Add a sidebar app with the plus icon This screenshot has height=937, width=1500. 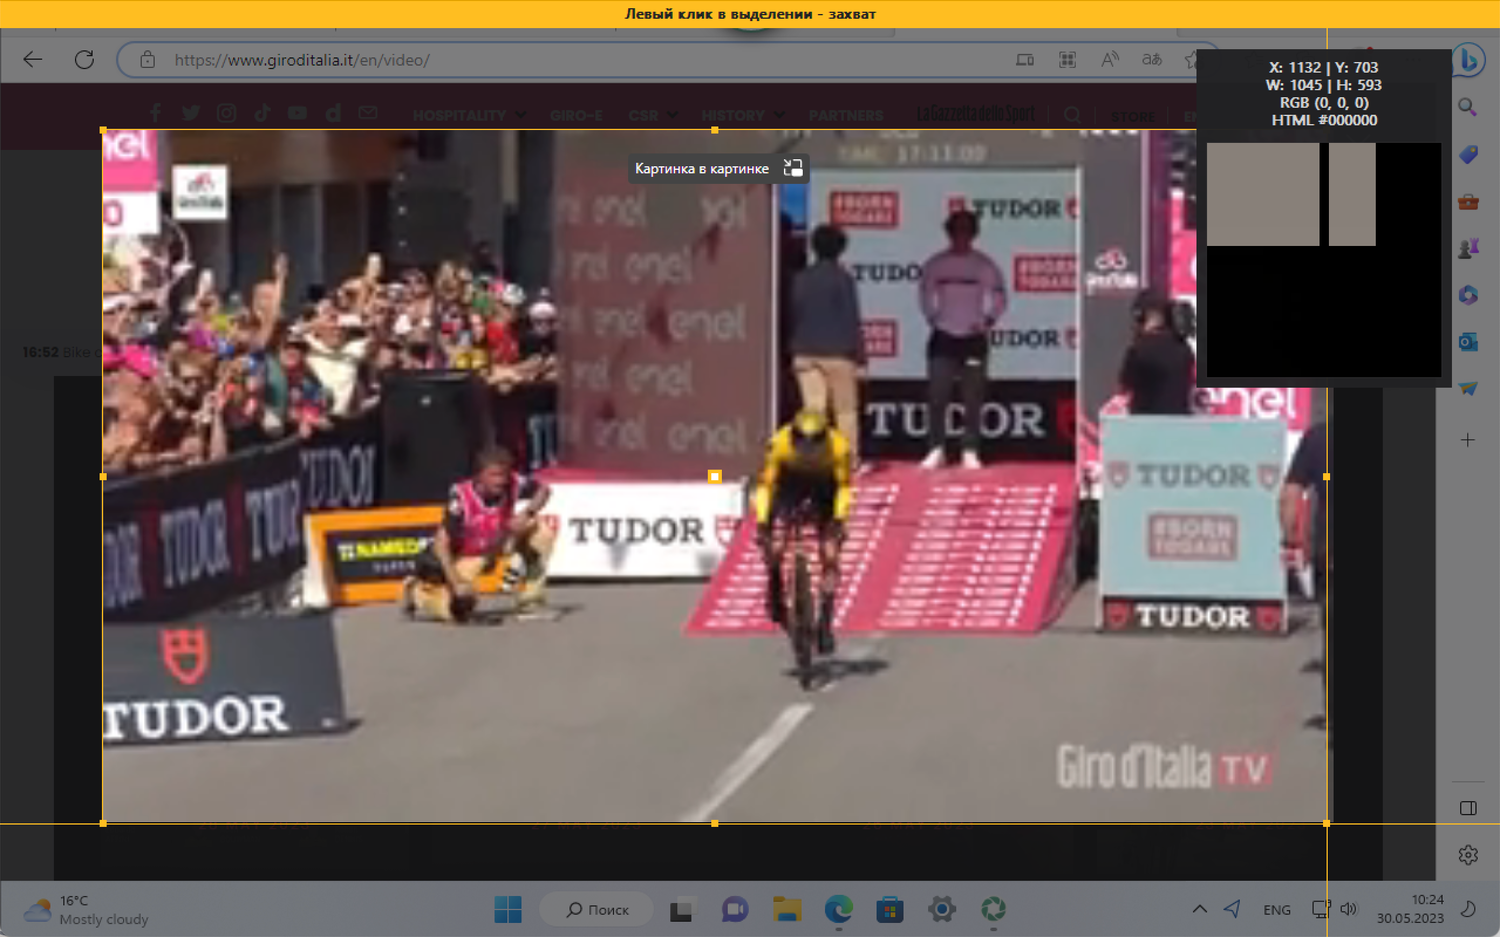coord(1468,440)
